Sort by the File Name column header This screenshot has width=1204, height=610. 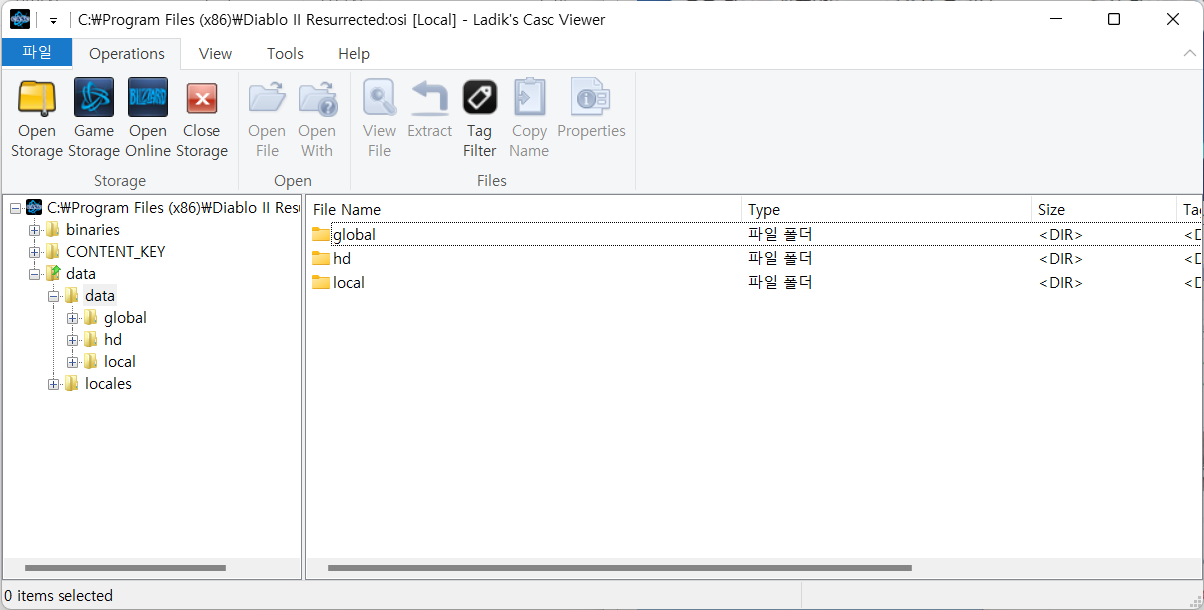coord(524,209)
